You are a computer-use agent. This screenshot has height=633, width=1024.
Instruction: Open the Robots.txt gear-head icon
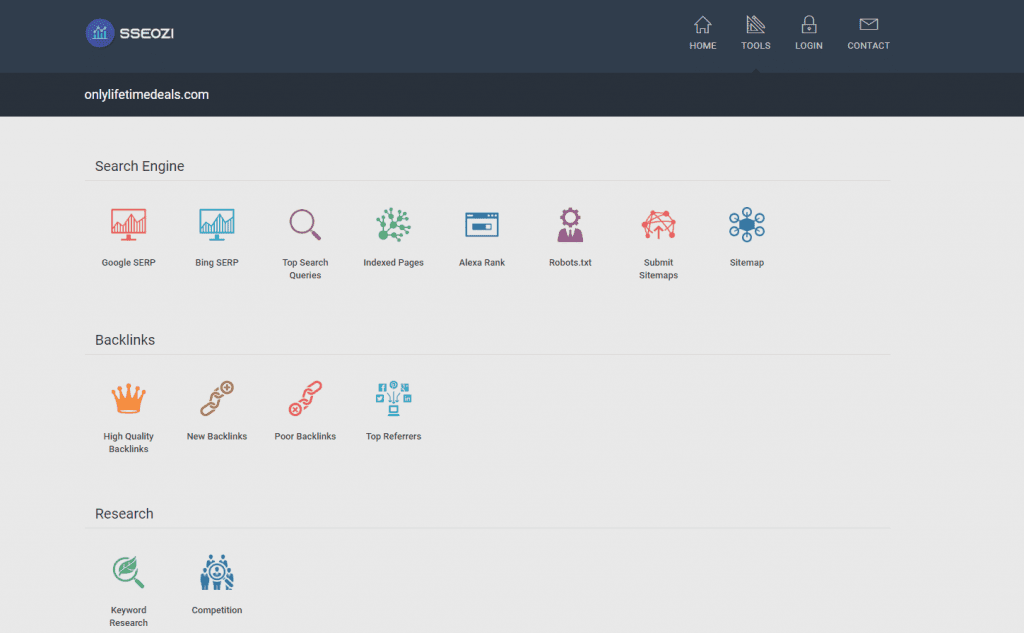(x=570, y=225)
